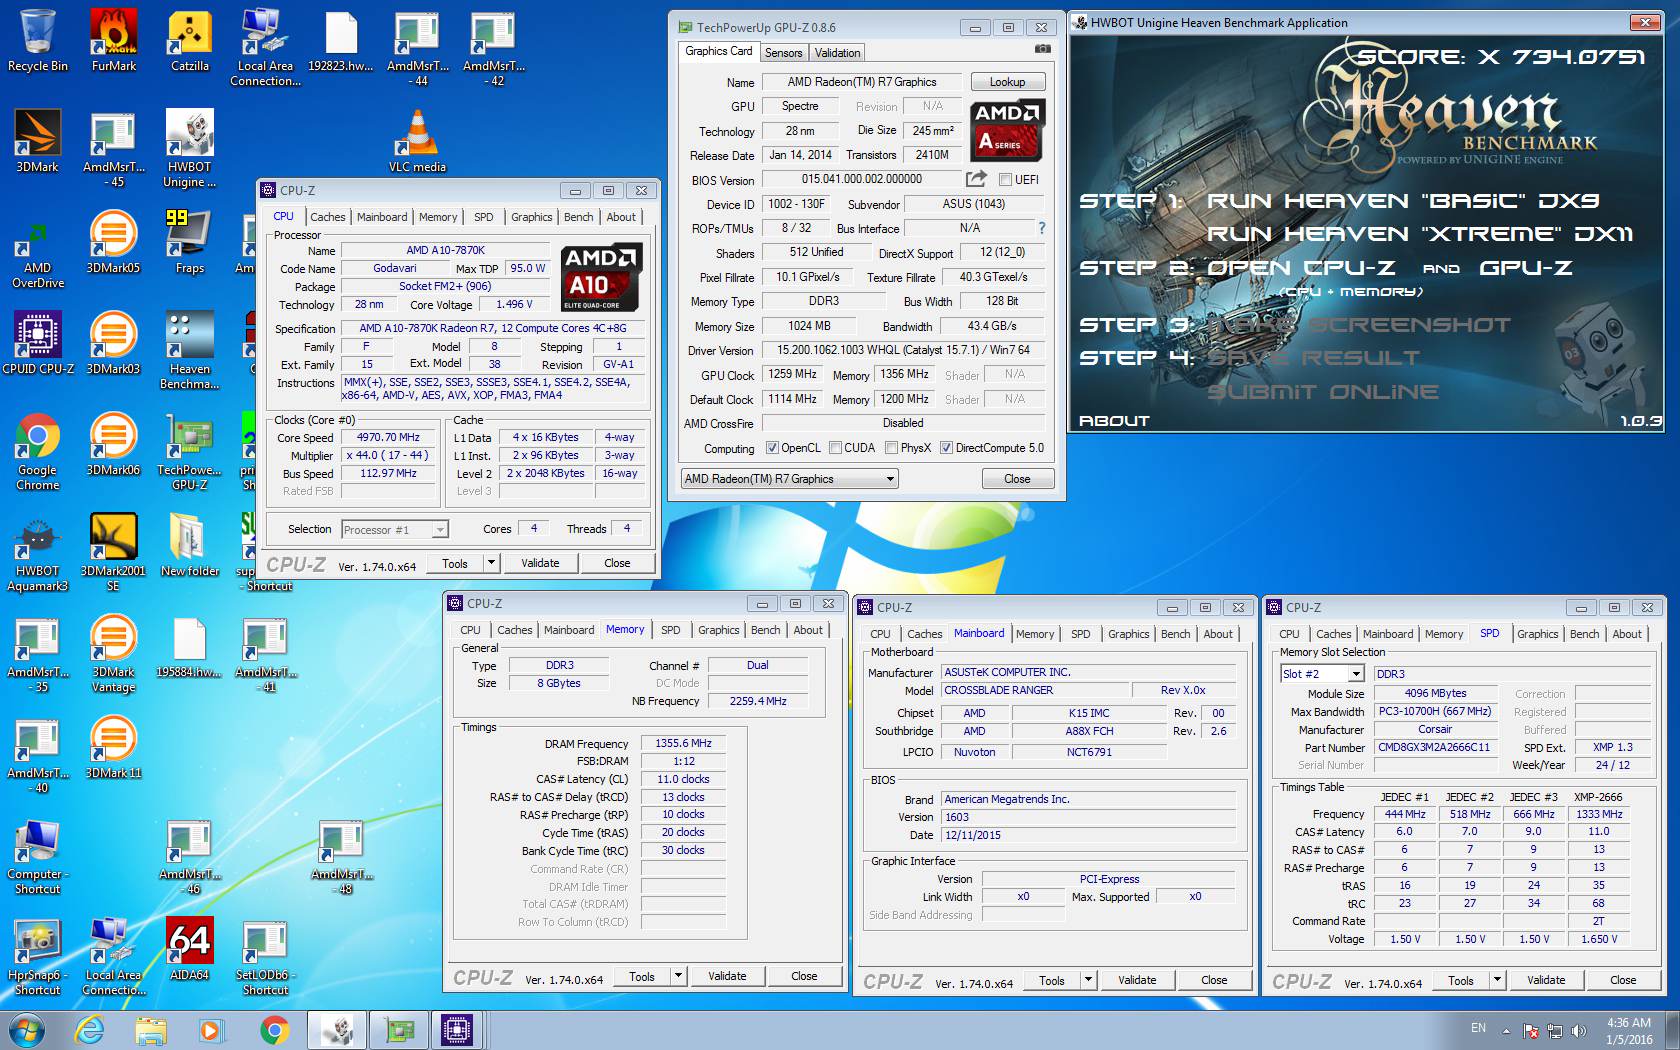Click Close in CPU-Z Mainboard window
The height and width of the screenshot is (1050, 1680).
[x=1214, y=980]
